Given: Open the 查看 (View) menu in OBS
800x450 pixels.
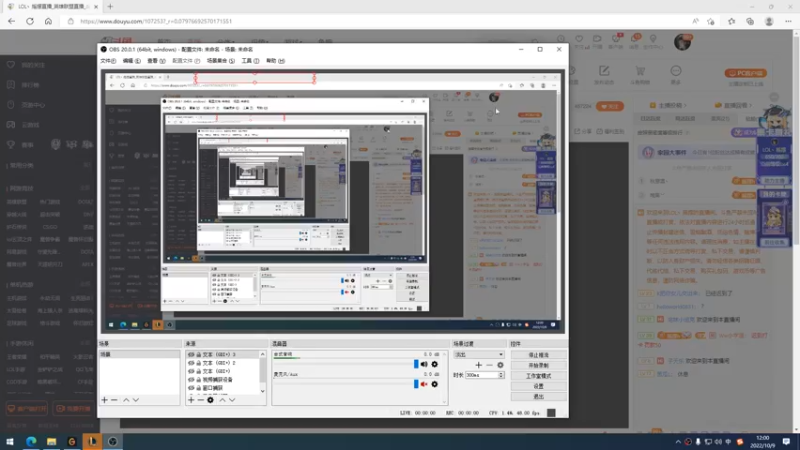Looking at the screenshot, I should [156, 61].
